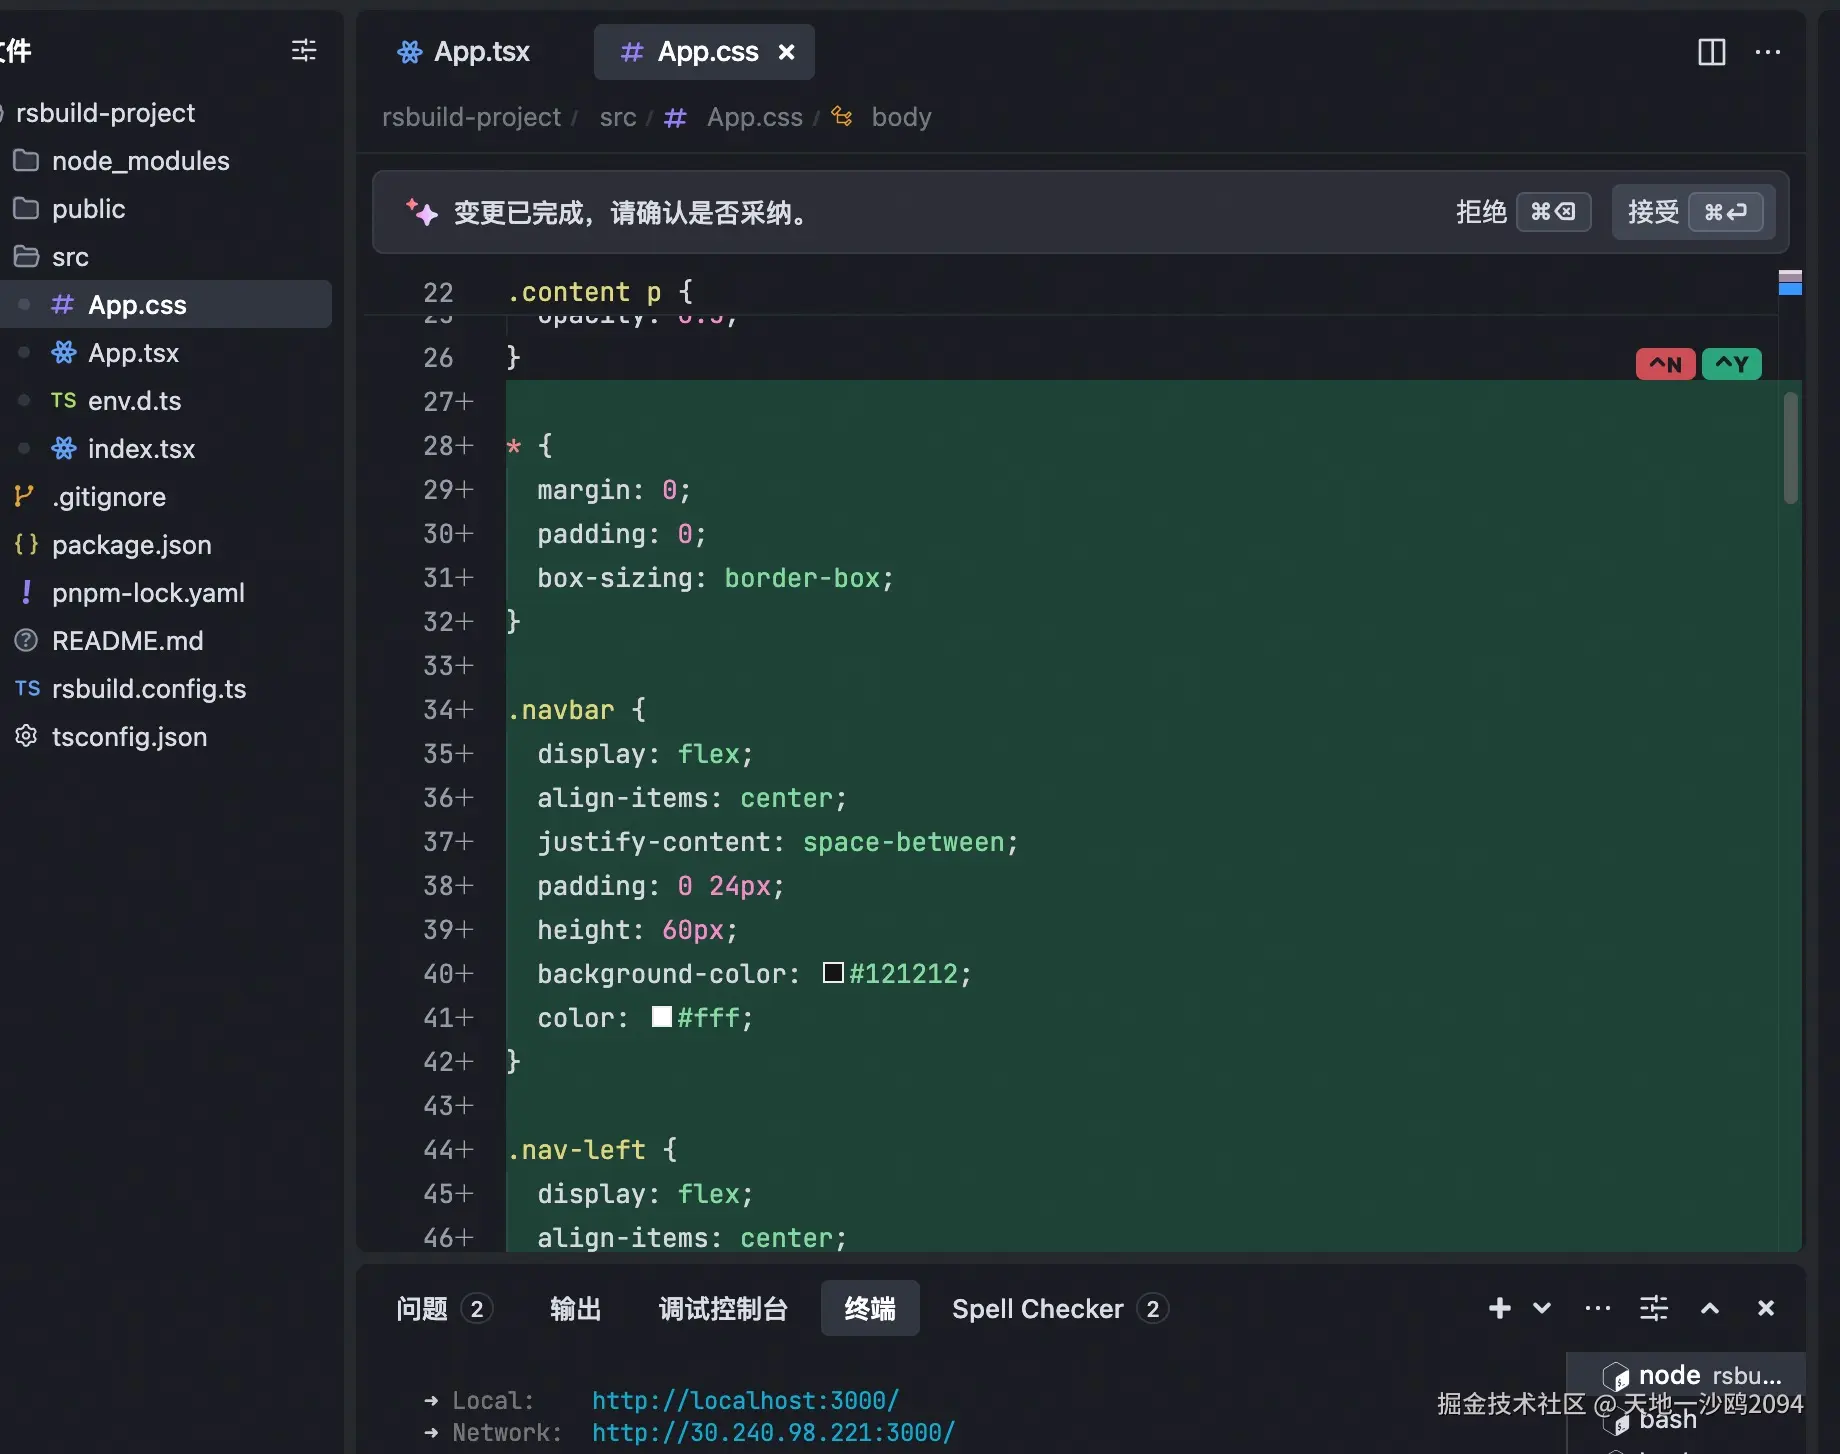
Task: Add a new terminal with plus icon
Action: 1499,1308
